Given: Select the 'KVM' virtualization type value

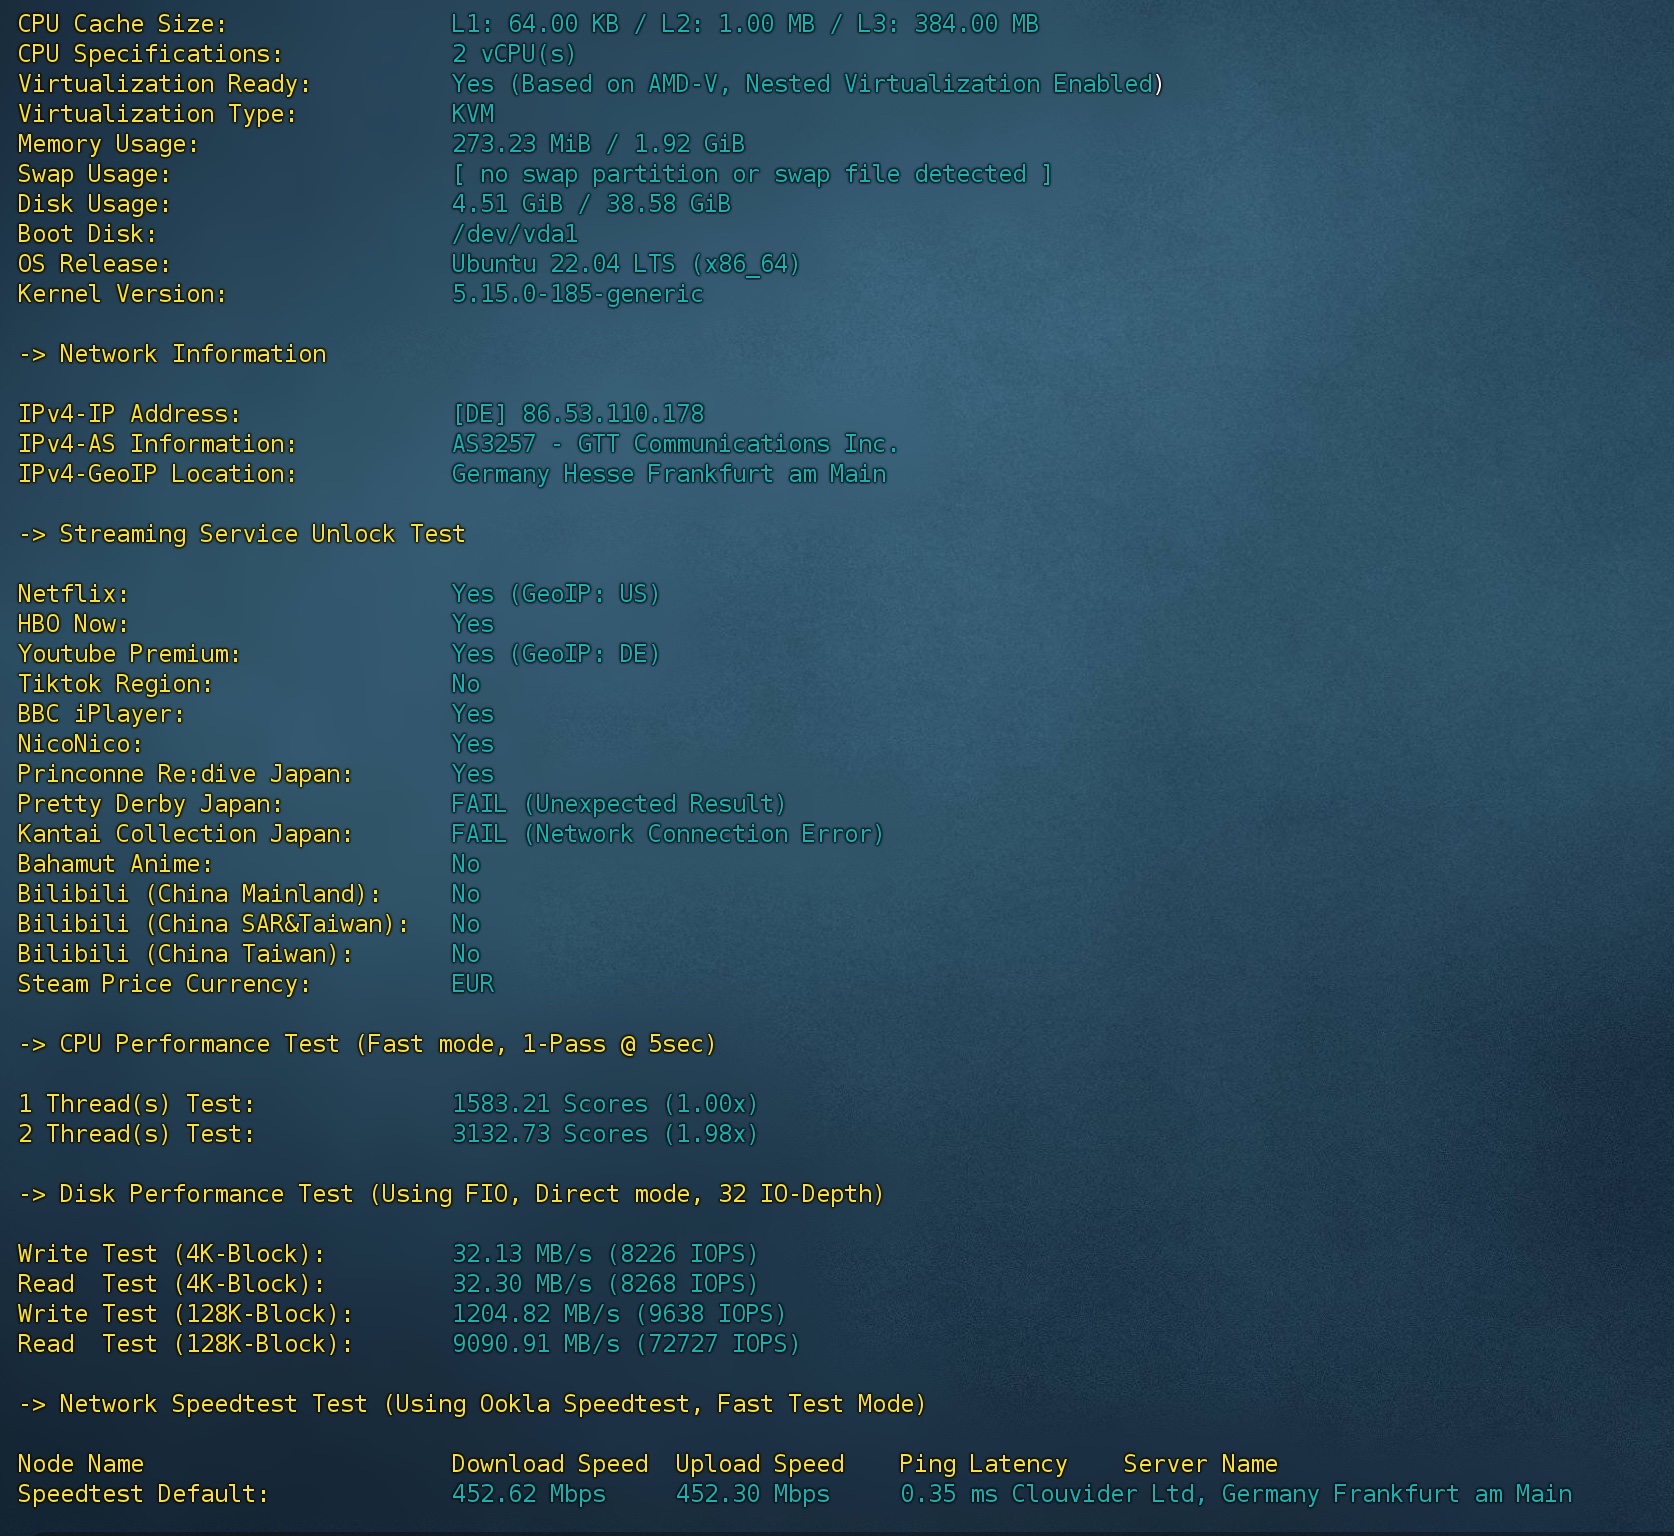Looking at the screenshot, I should point(472,113).
